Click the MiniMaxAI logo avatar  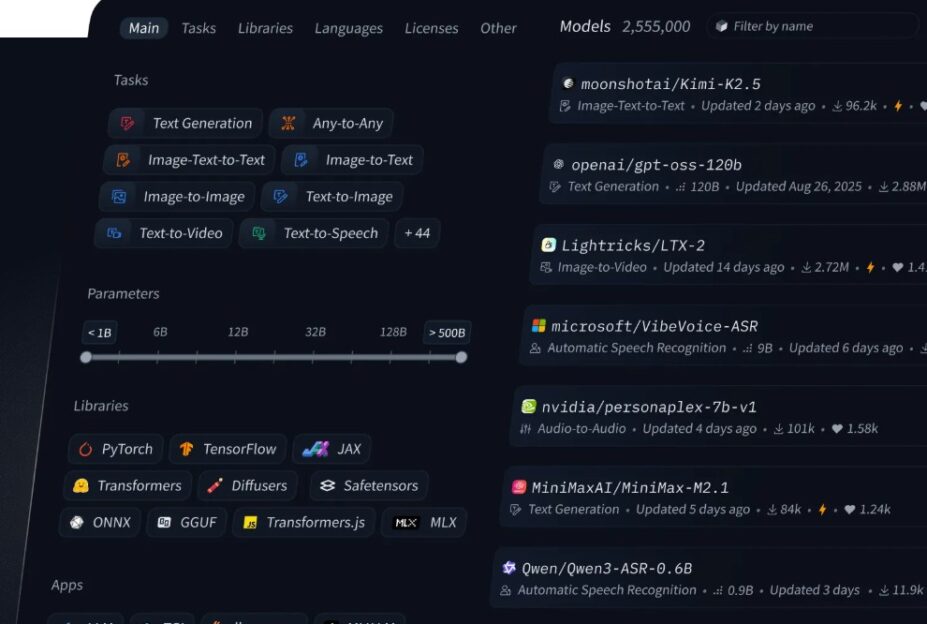pyautogui.click(x=518, y=487)
